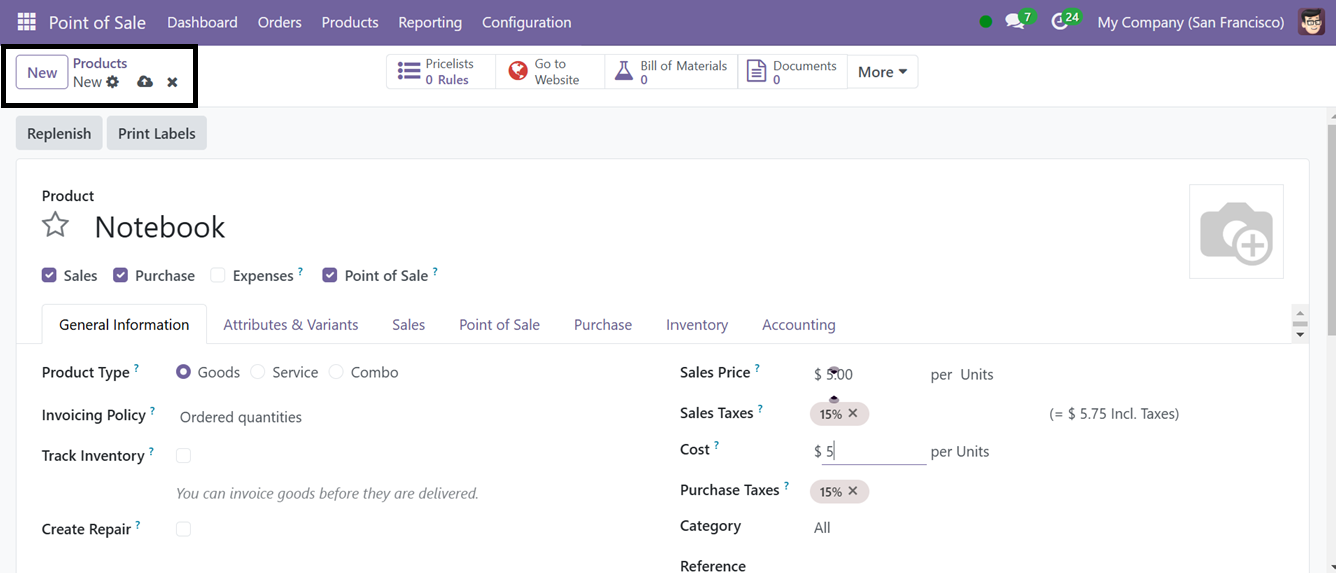The height and width of the screenshot is (573, 1336).
Task: Click the Replenish button
Action: point(59,134)
